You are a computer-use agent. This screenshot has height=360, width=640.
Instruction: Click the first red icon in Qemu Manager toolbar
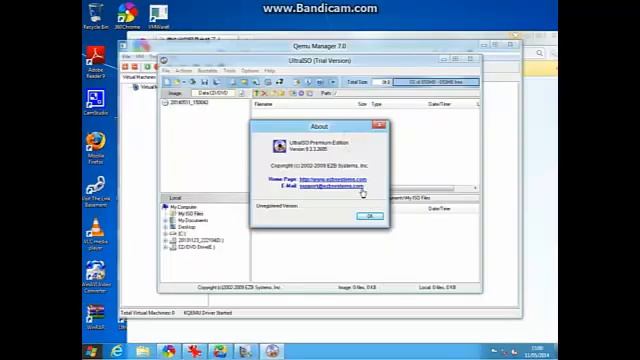125,67
